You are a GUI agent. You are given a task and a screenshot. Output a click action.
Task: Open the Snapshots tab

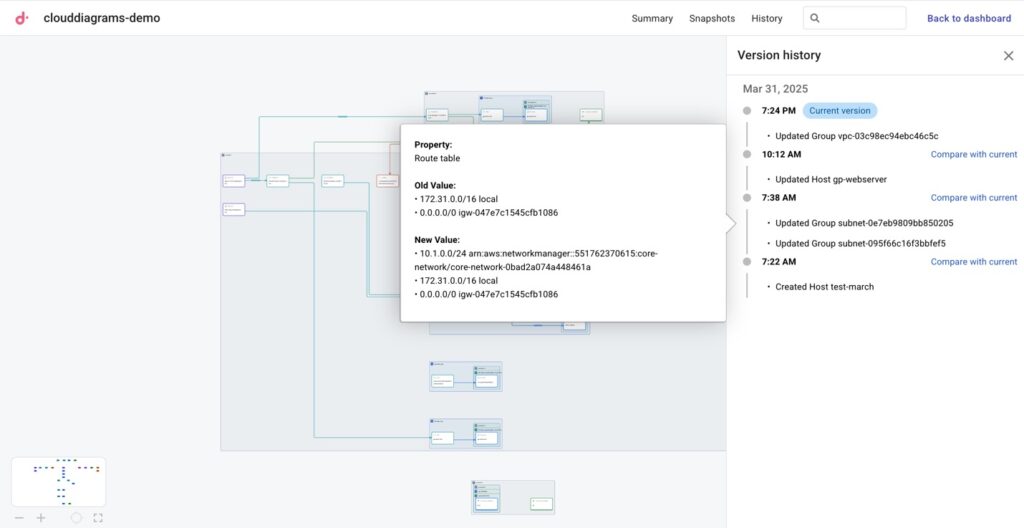(712, 18)
